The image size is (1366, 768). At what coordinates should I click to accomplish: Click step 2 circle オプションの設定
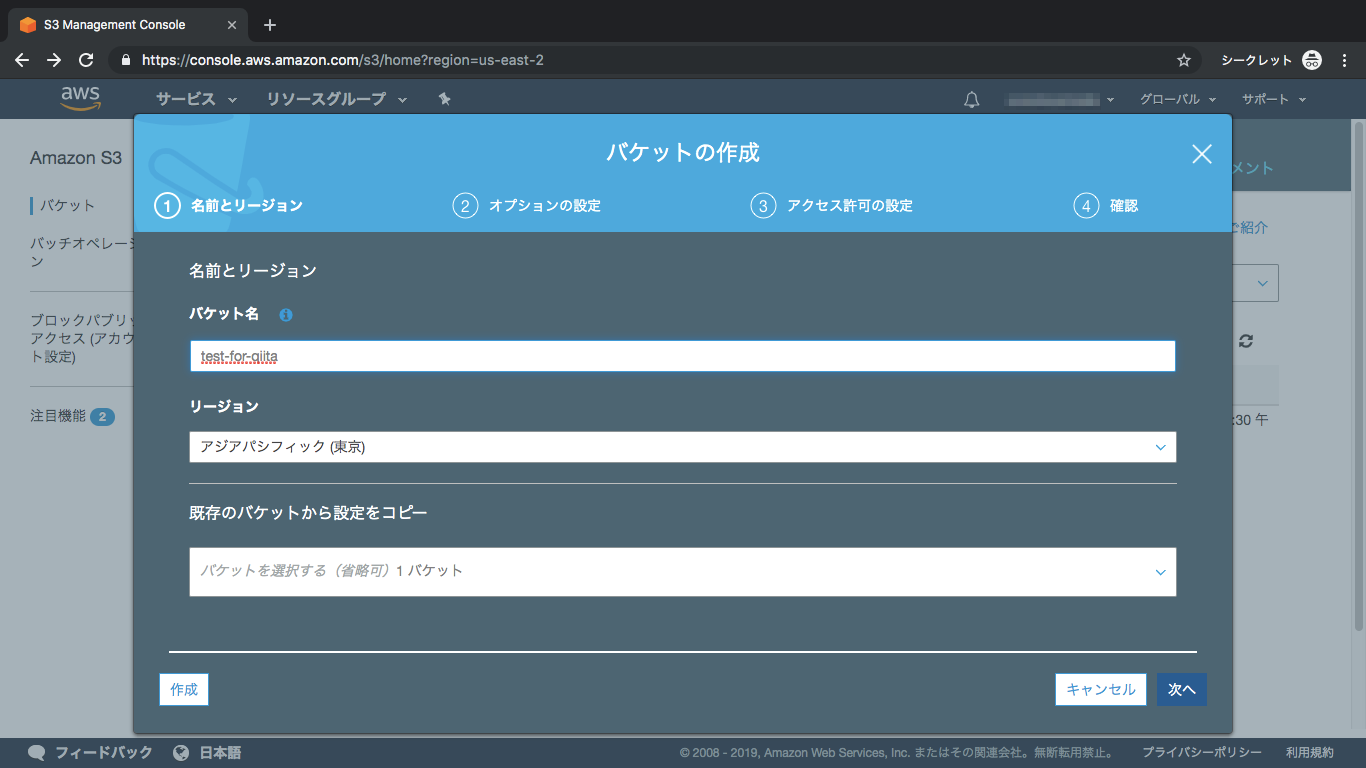click(464, 206)
